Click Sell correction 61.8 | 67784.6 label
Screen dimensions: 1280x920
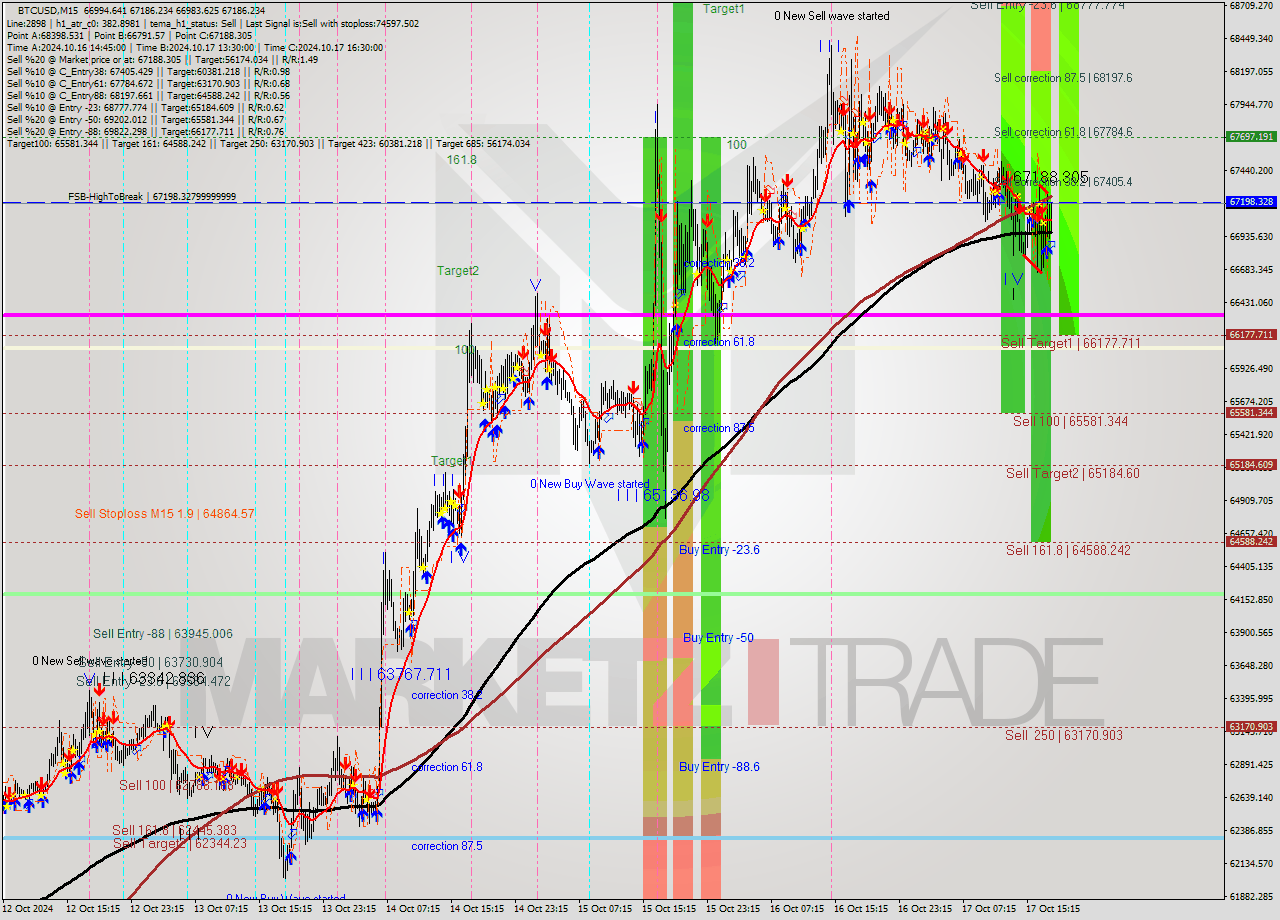(x=1063, y=132)
